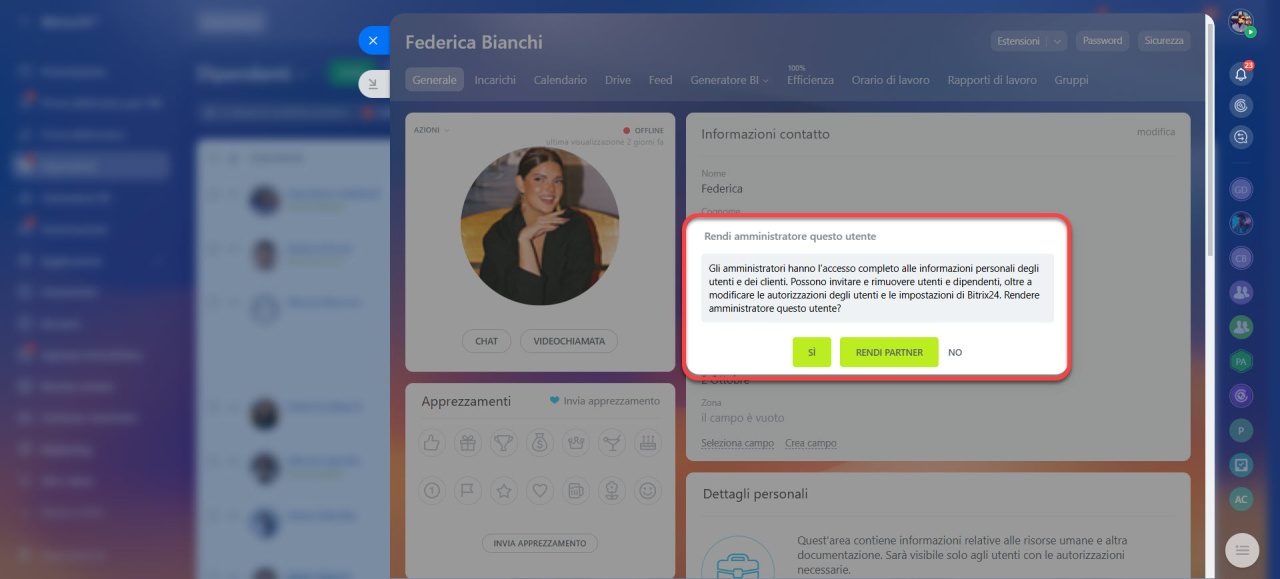Open notifications bell with 23 badge
Image resolution: width=1280 pixels, height=579 pixels.
[1241, 74]
